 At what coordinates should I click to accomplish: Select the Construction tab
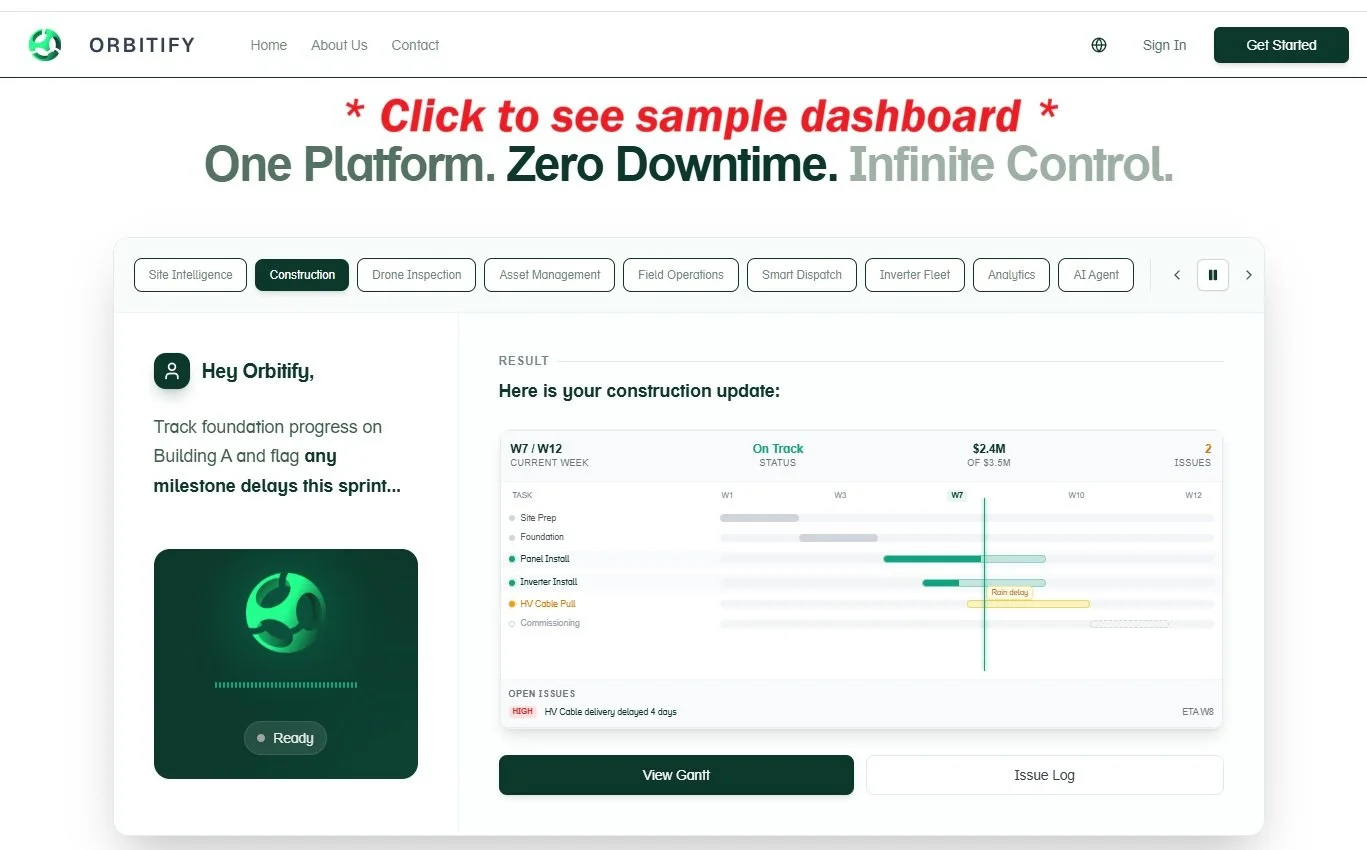coord(302,275)
